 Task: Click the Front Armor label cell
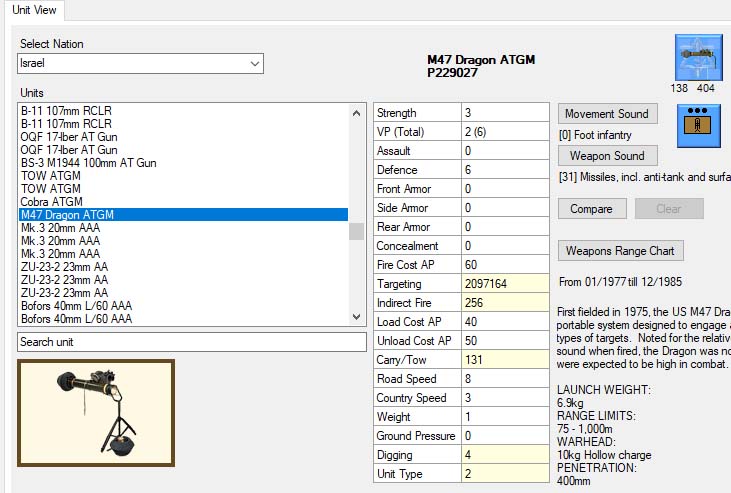pyautogui.click(x=418, y=189)
